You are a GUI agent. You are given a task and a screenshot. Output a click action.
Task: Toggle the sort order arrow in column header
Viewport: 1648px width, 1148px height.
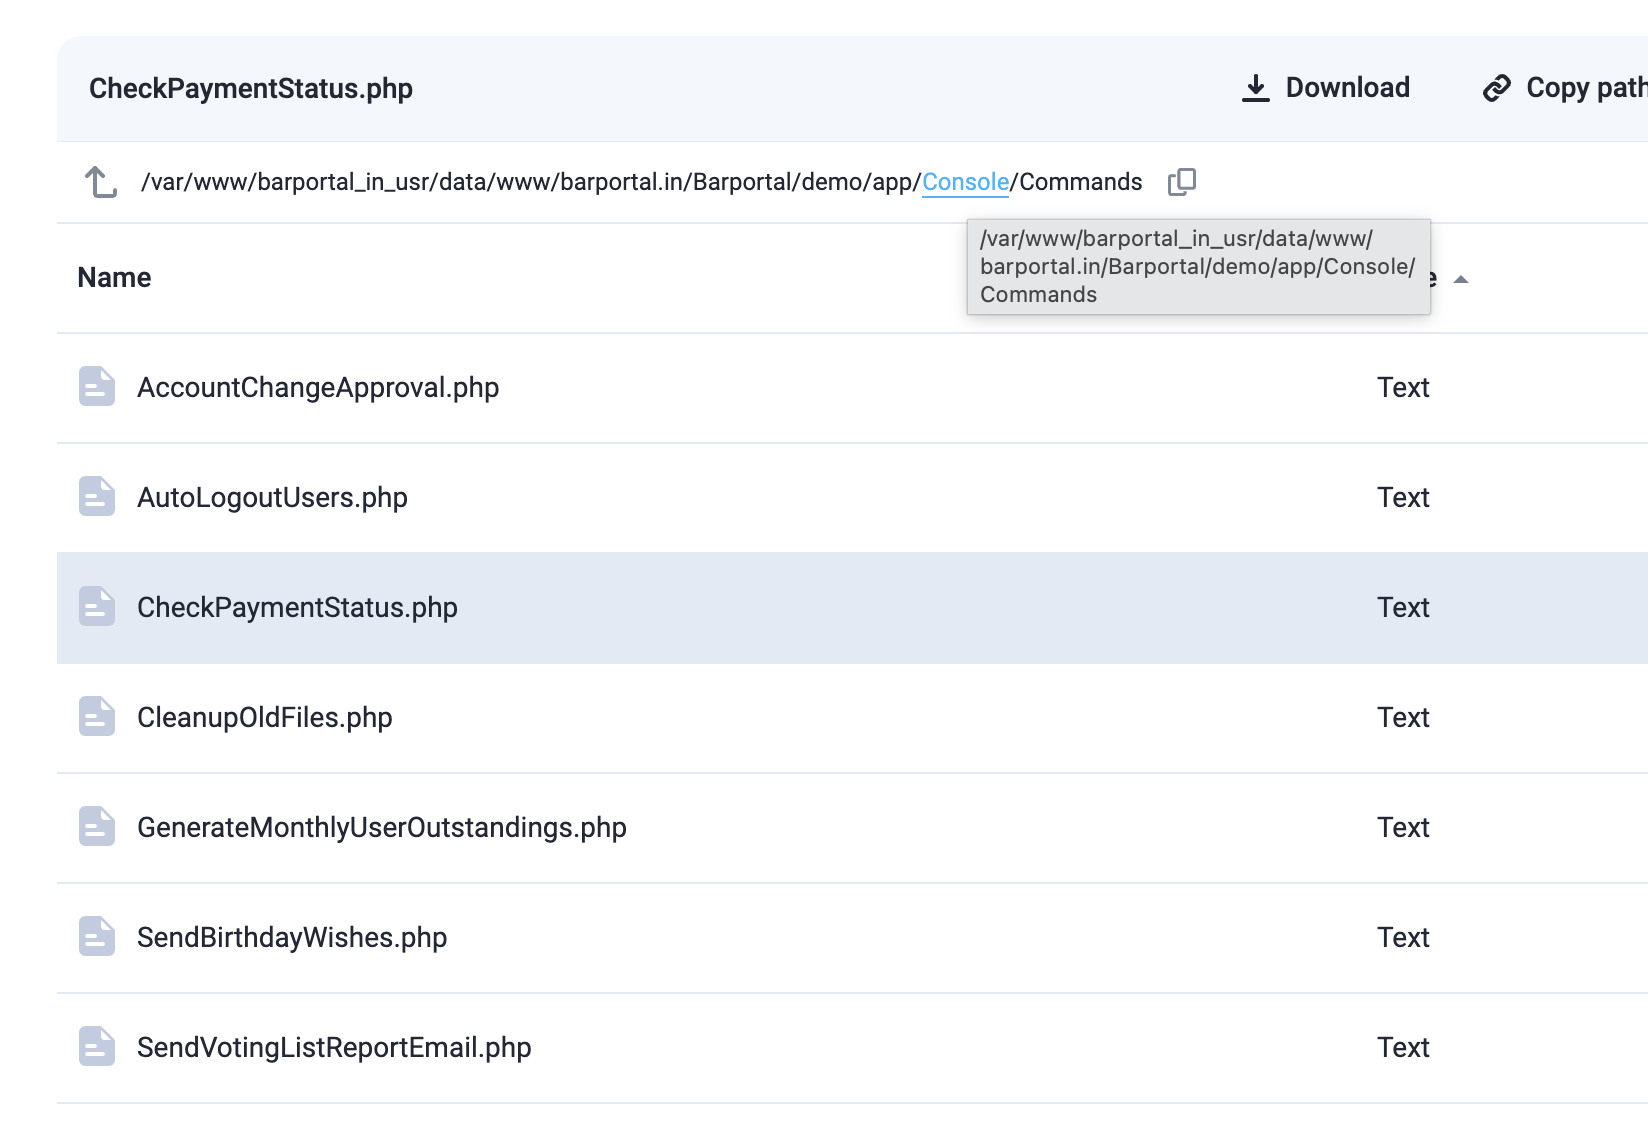[1460, 279]
